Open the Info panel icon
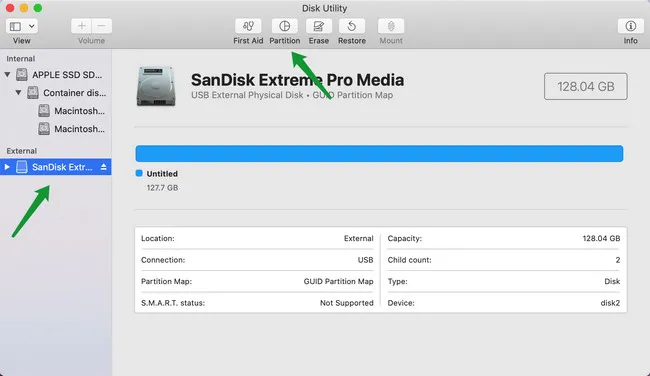The image size is (650, 376). click(x=631, y=26)
